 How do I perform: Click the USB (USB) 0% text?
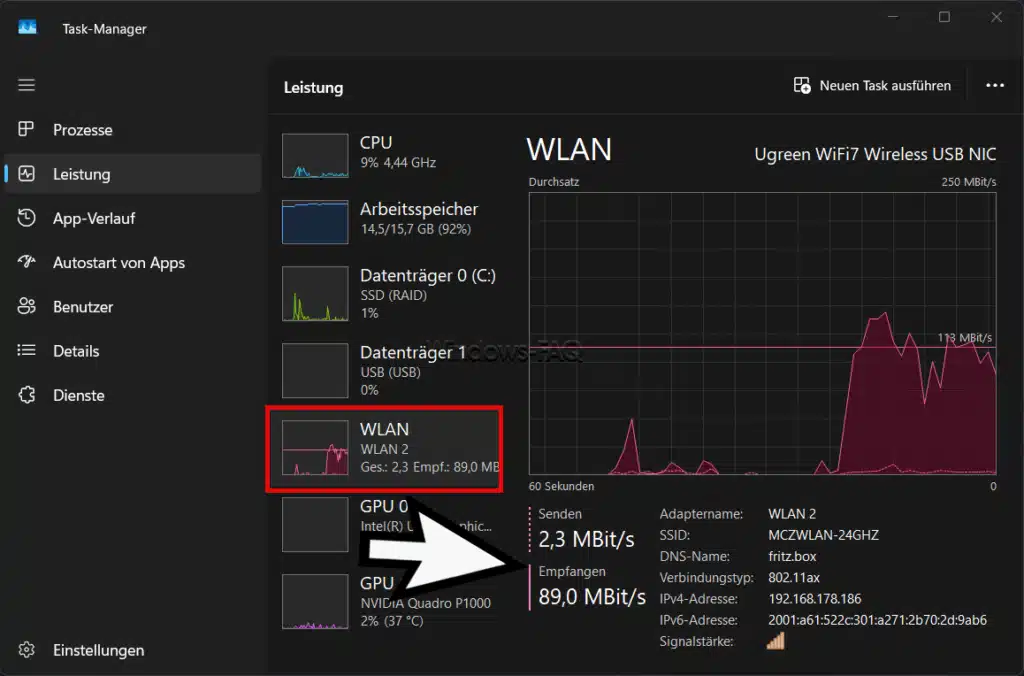point(390,381)
